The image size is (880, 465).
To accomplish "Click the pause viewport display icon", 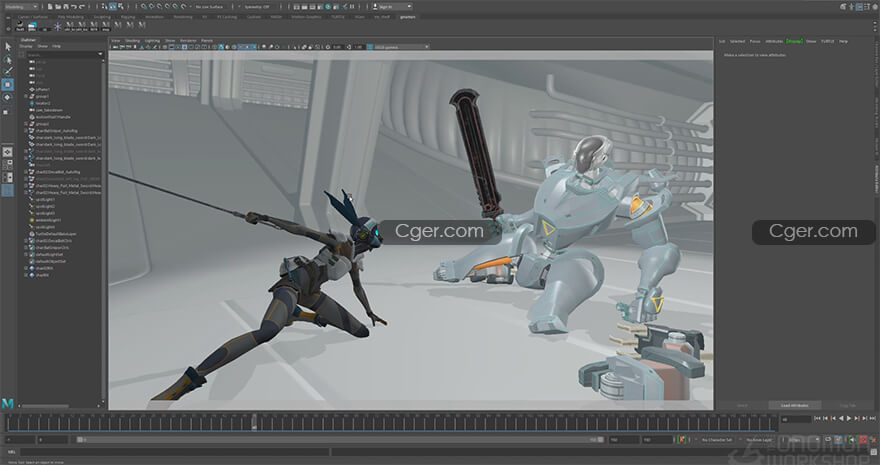I will click(352, 6).
